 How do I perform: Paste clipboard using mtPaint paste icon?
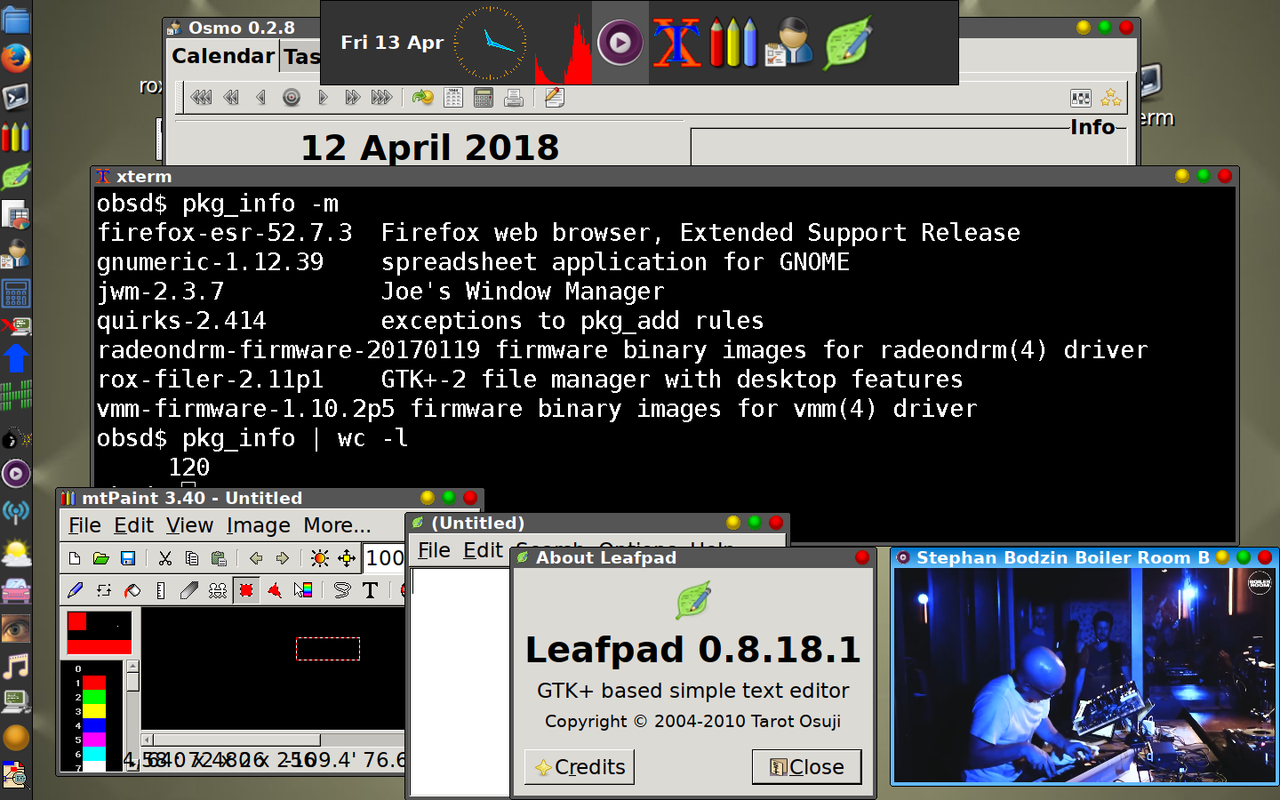218,558
